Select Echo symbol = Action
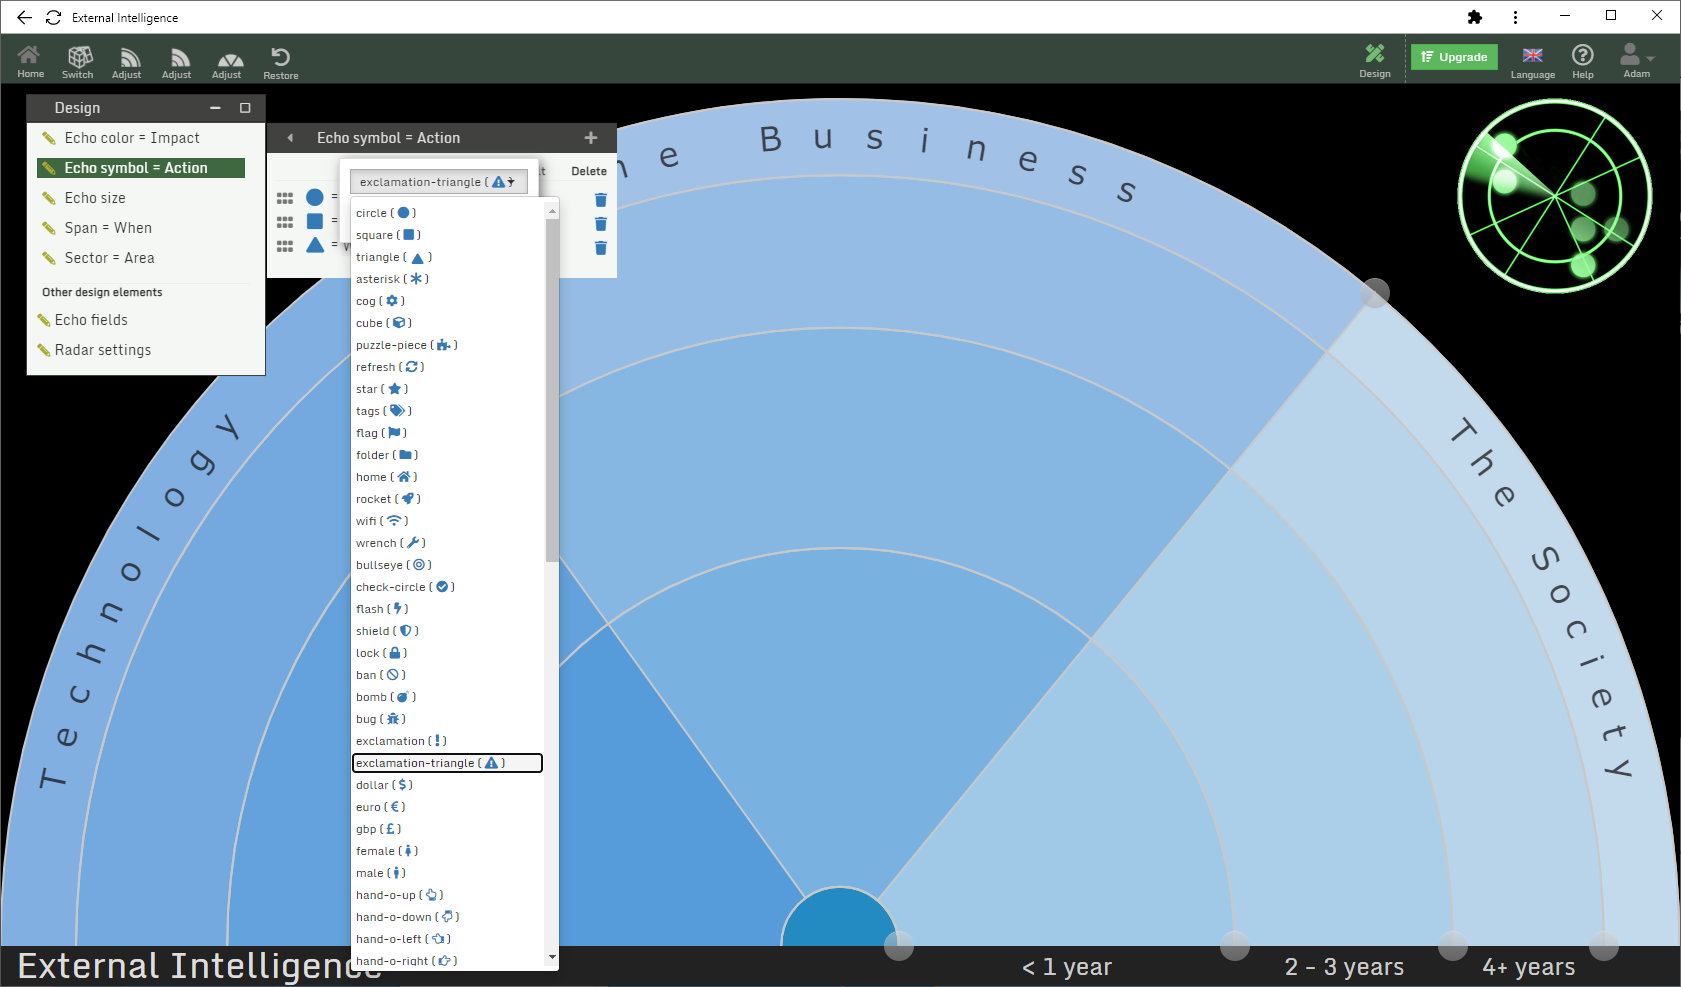The width and height of the screenshot is (1681, 987). point(141,168)
